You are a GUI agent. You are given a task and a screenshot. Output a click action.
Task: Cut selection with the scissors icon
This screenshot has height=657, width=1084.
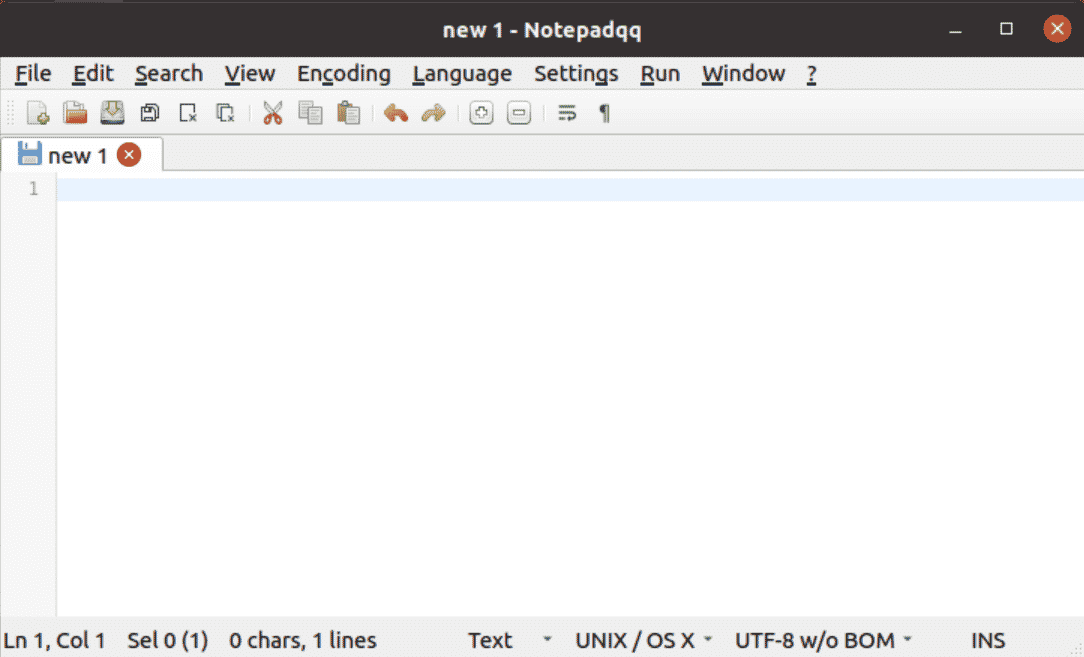pos(272,113)
